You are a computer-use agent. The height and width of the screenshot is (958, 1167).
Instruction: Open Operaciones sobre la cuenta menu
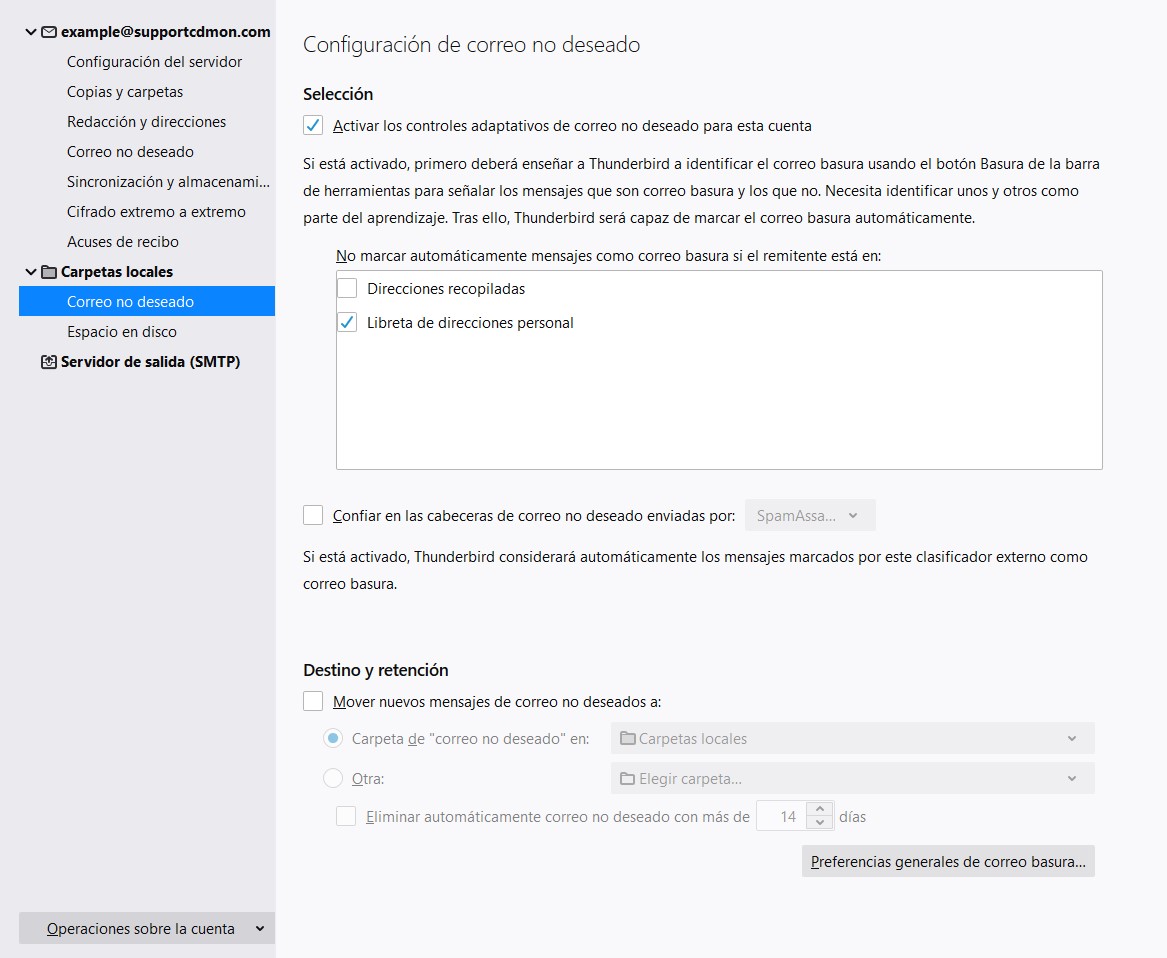146,929
